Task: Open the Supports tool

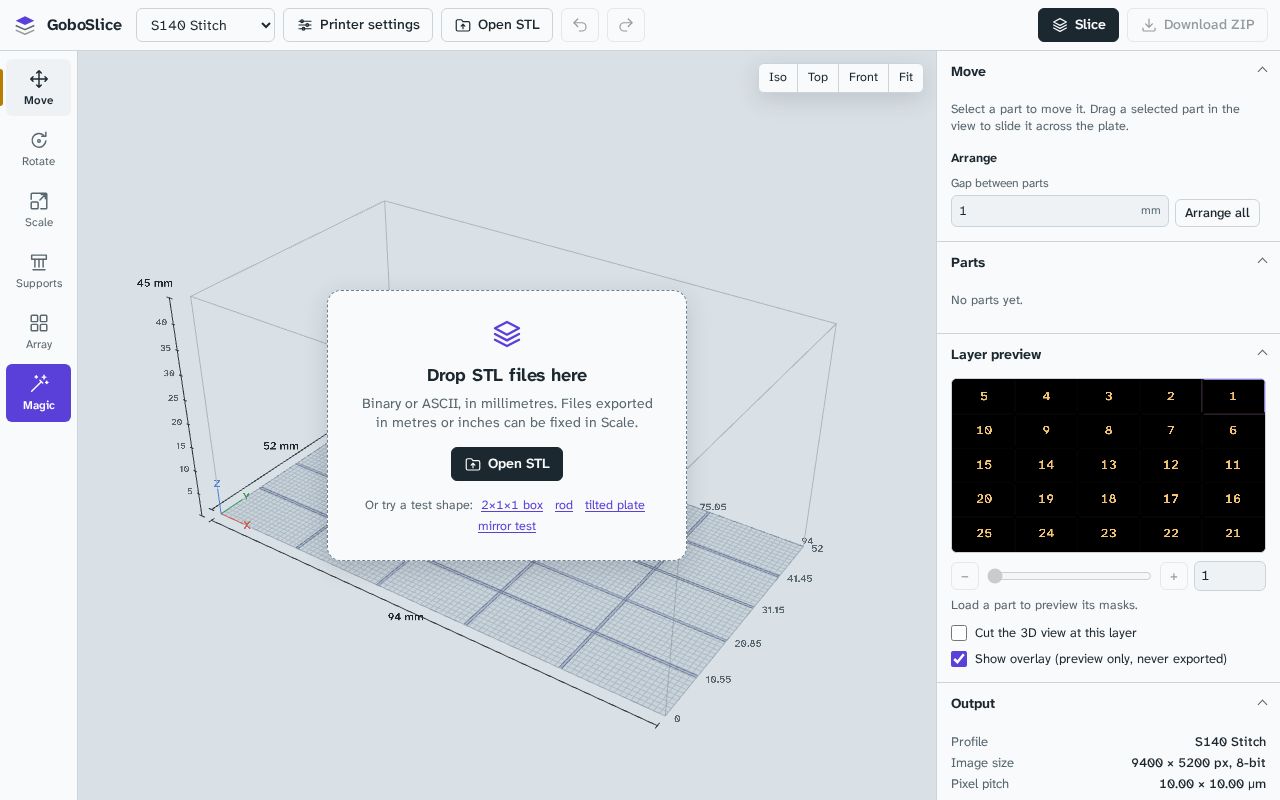Action: click(38, 270)
